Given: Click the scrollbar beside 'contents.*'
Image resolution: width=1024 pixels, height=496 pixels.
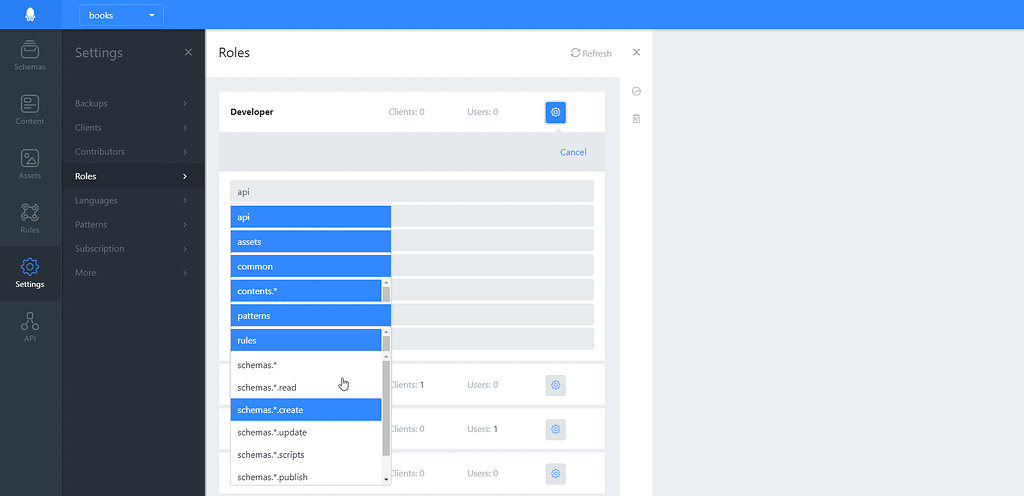Looking at the screenshot, I should coord(386,291).
